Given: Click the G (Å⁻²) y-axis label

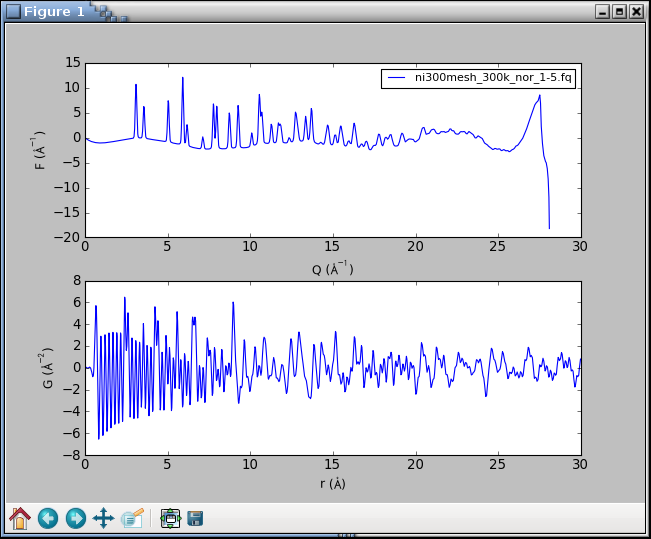Looking at the screenshot, I should [48, 367].
